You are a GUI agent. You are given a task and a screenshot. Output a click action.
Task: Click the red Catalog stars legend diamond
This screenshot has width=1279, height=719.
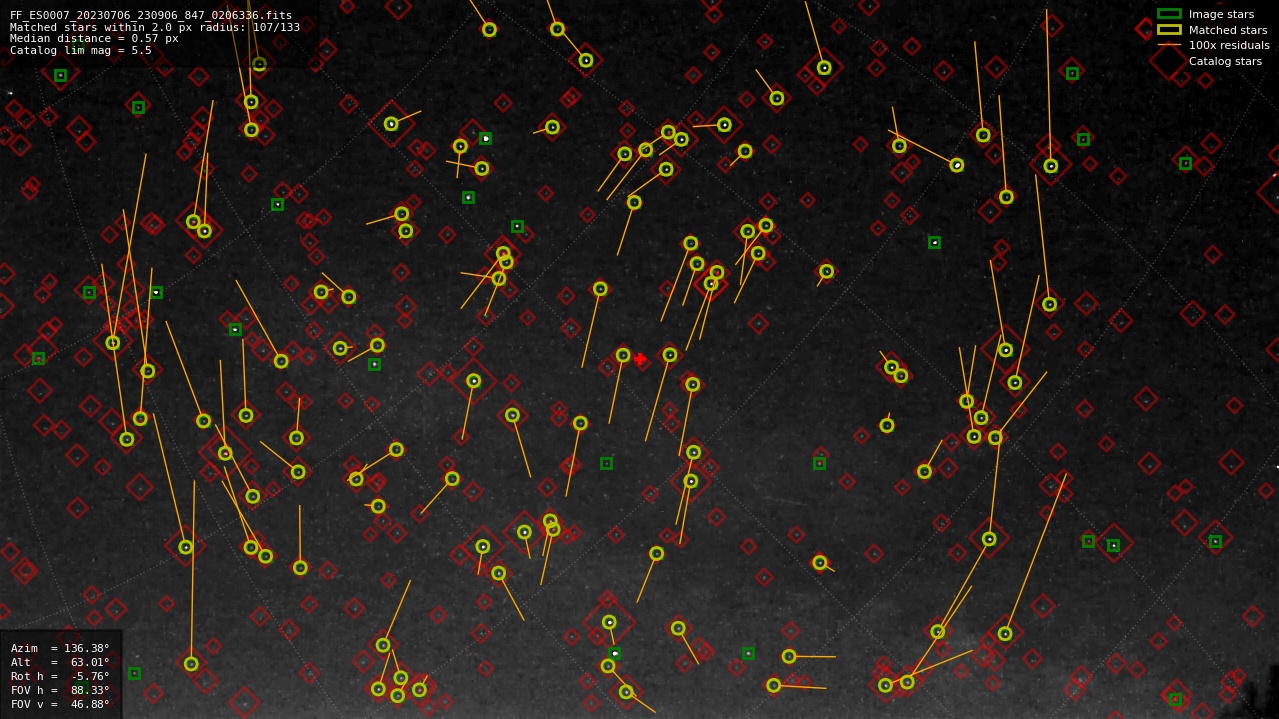click(x=1169, y=61)
